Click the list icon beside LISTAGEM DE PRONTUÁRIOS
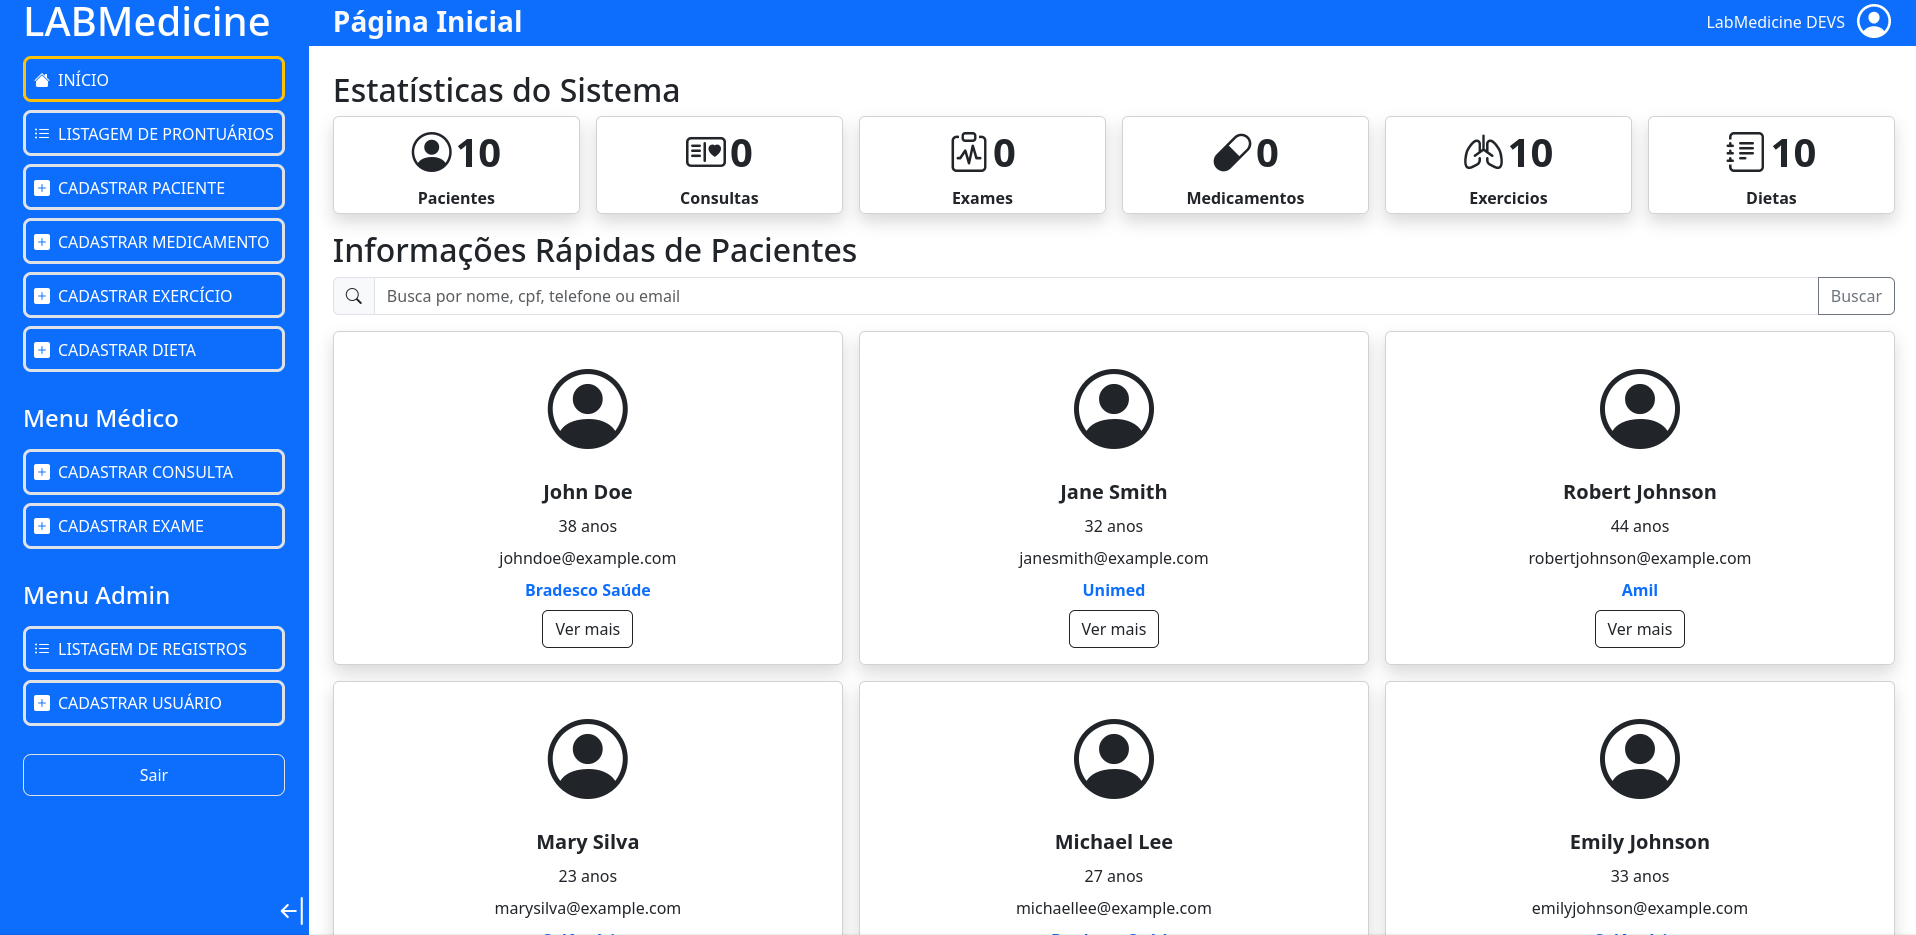This screenshot has width=1916, height=935. (42, 134)
